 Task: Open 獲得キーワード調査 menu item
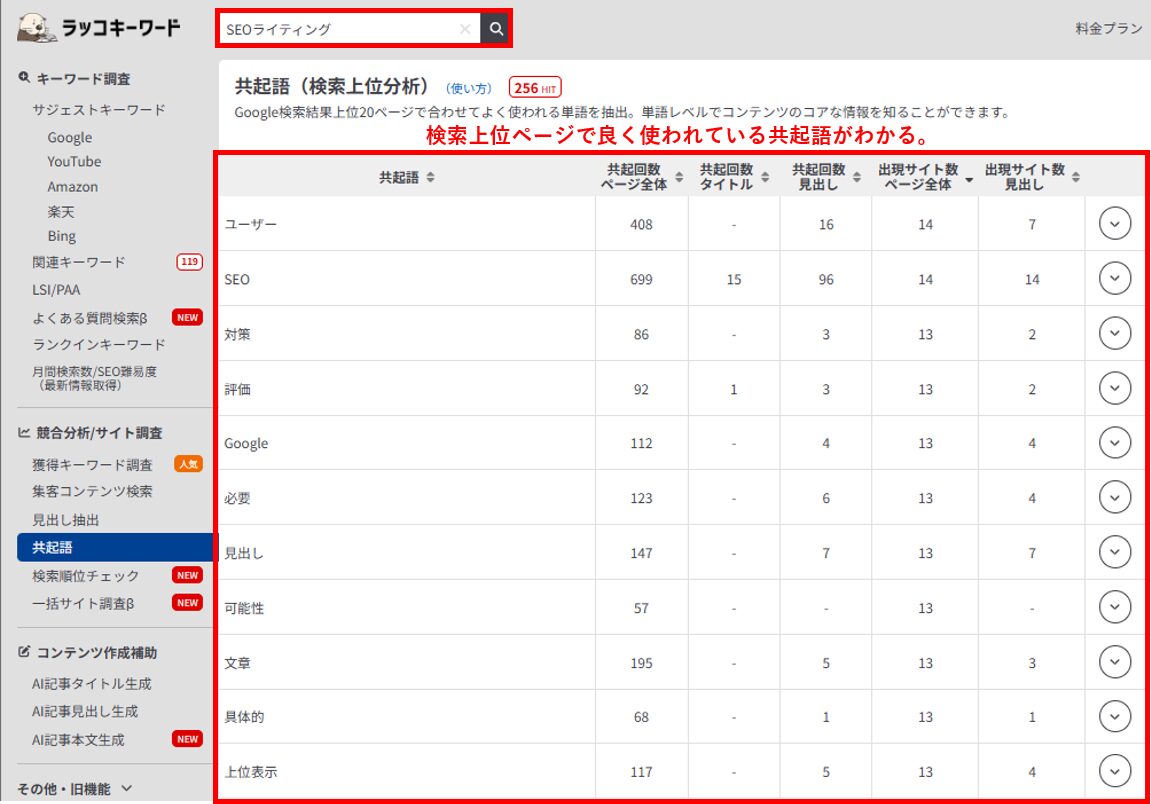pos(92,464)
